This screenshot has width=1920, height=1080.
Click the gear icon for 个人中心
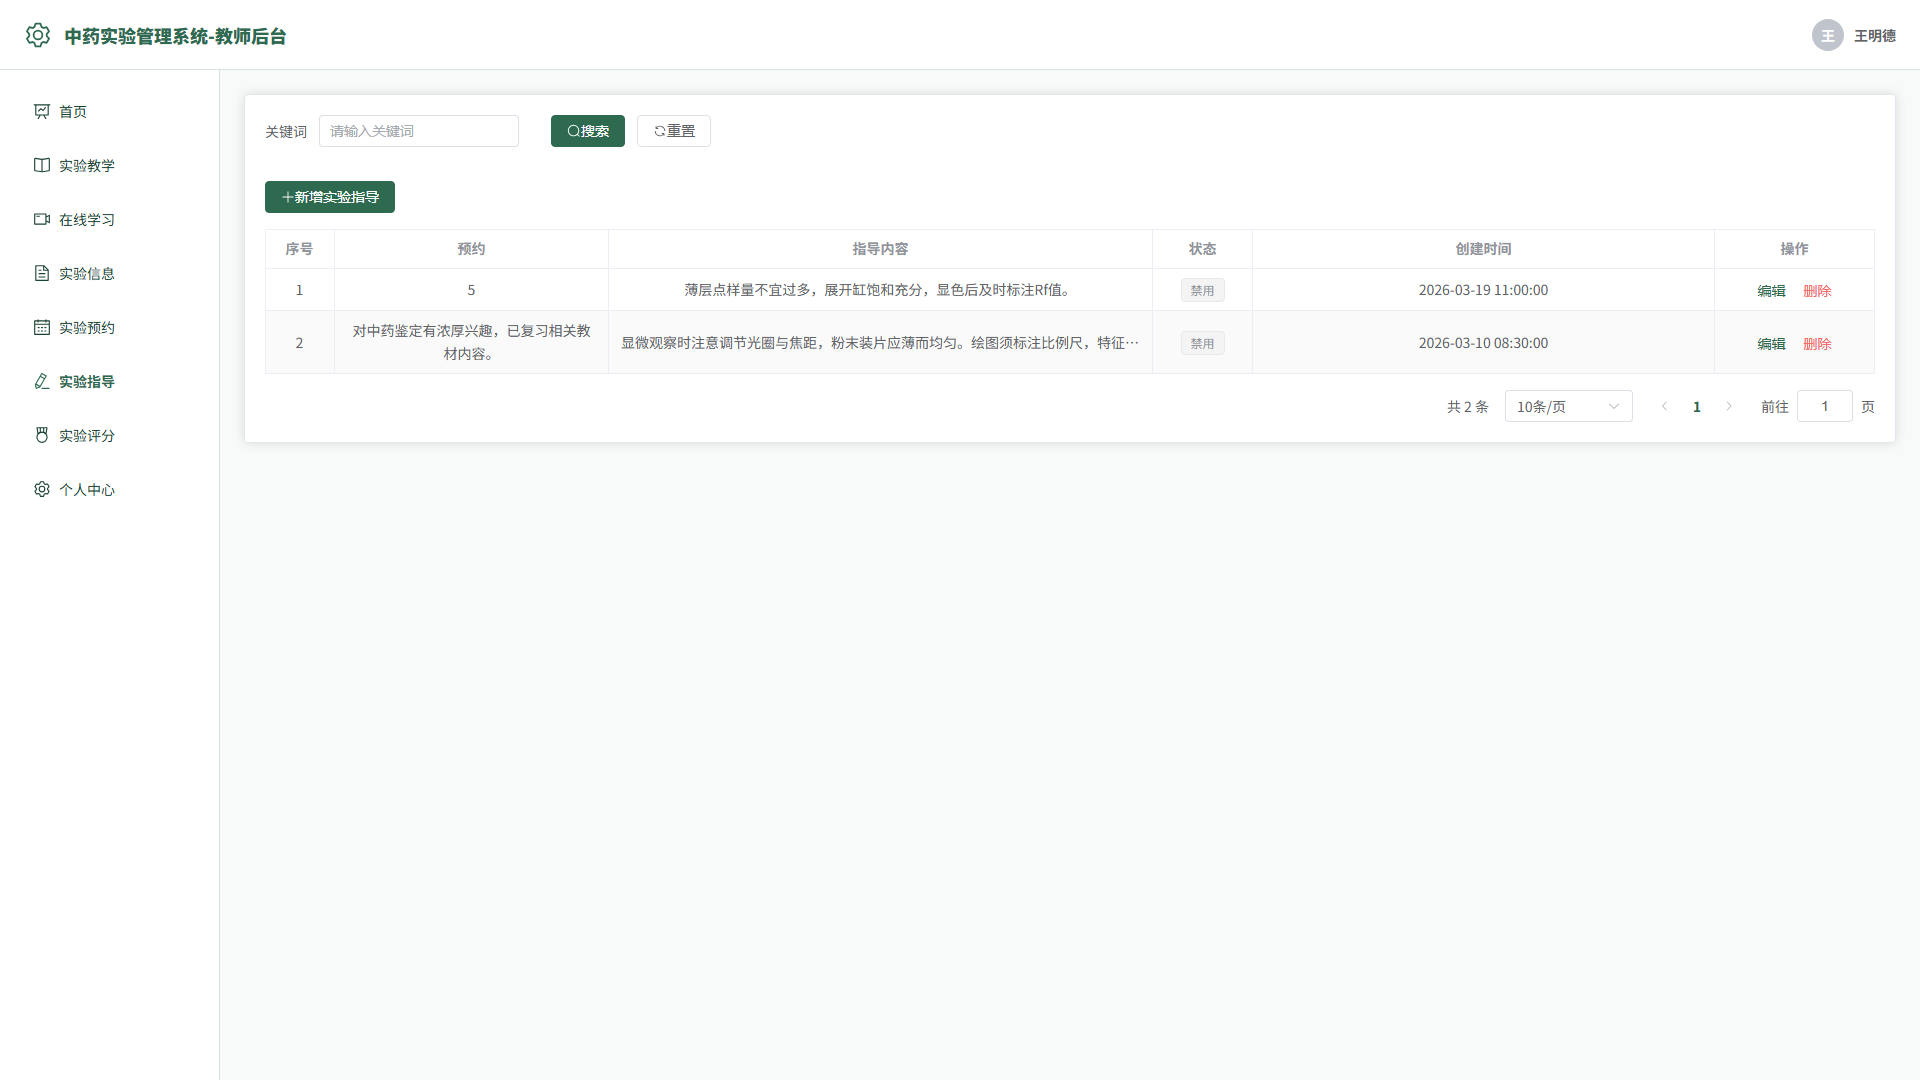[x=42, y=489]
